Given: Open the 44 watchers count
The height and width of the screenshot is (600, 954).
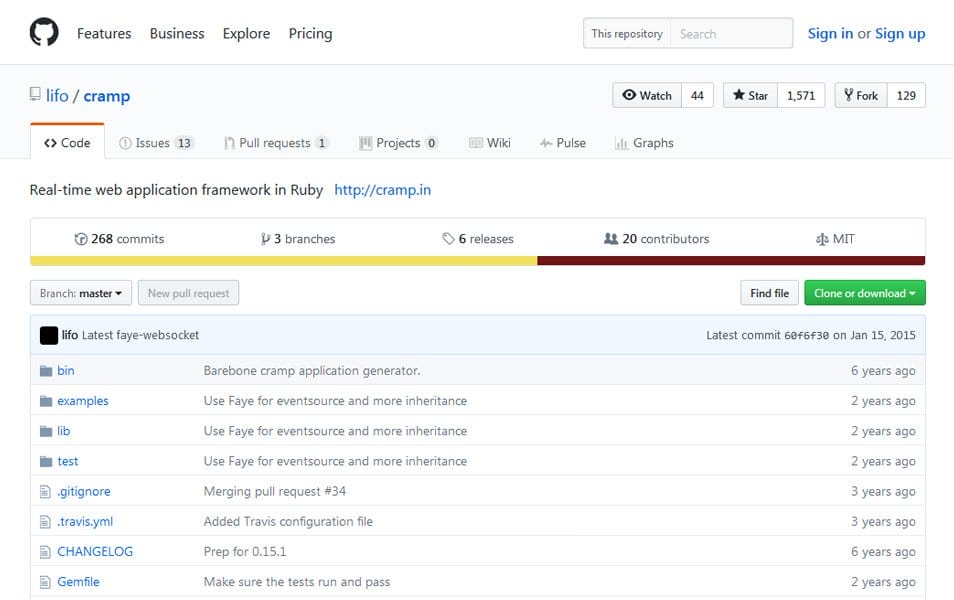Looking at the screenshot, I should 697,95.
